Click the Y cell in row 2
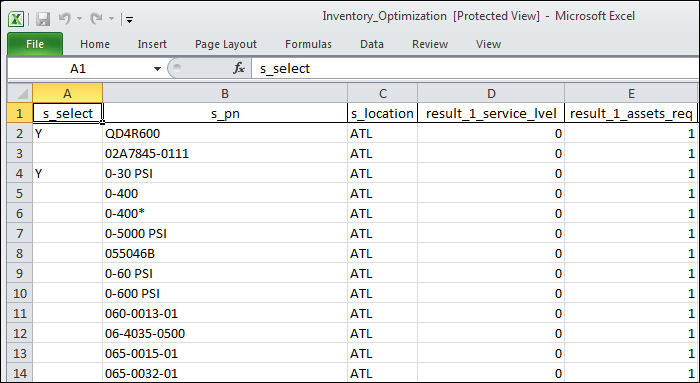The width and height of the screenshot is (700, 383). click(x=67, y=133)
